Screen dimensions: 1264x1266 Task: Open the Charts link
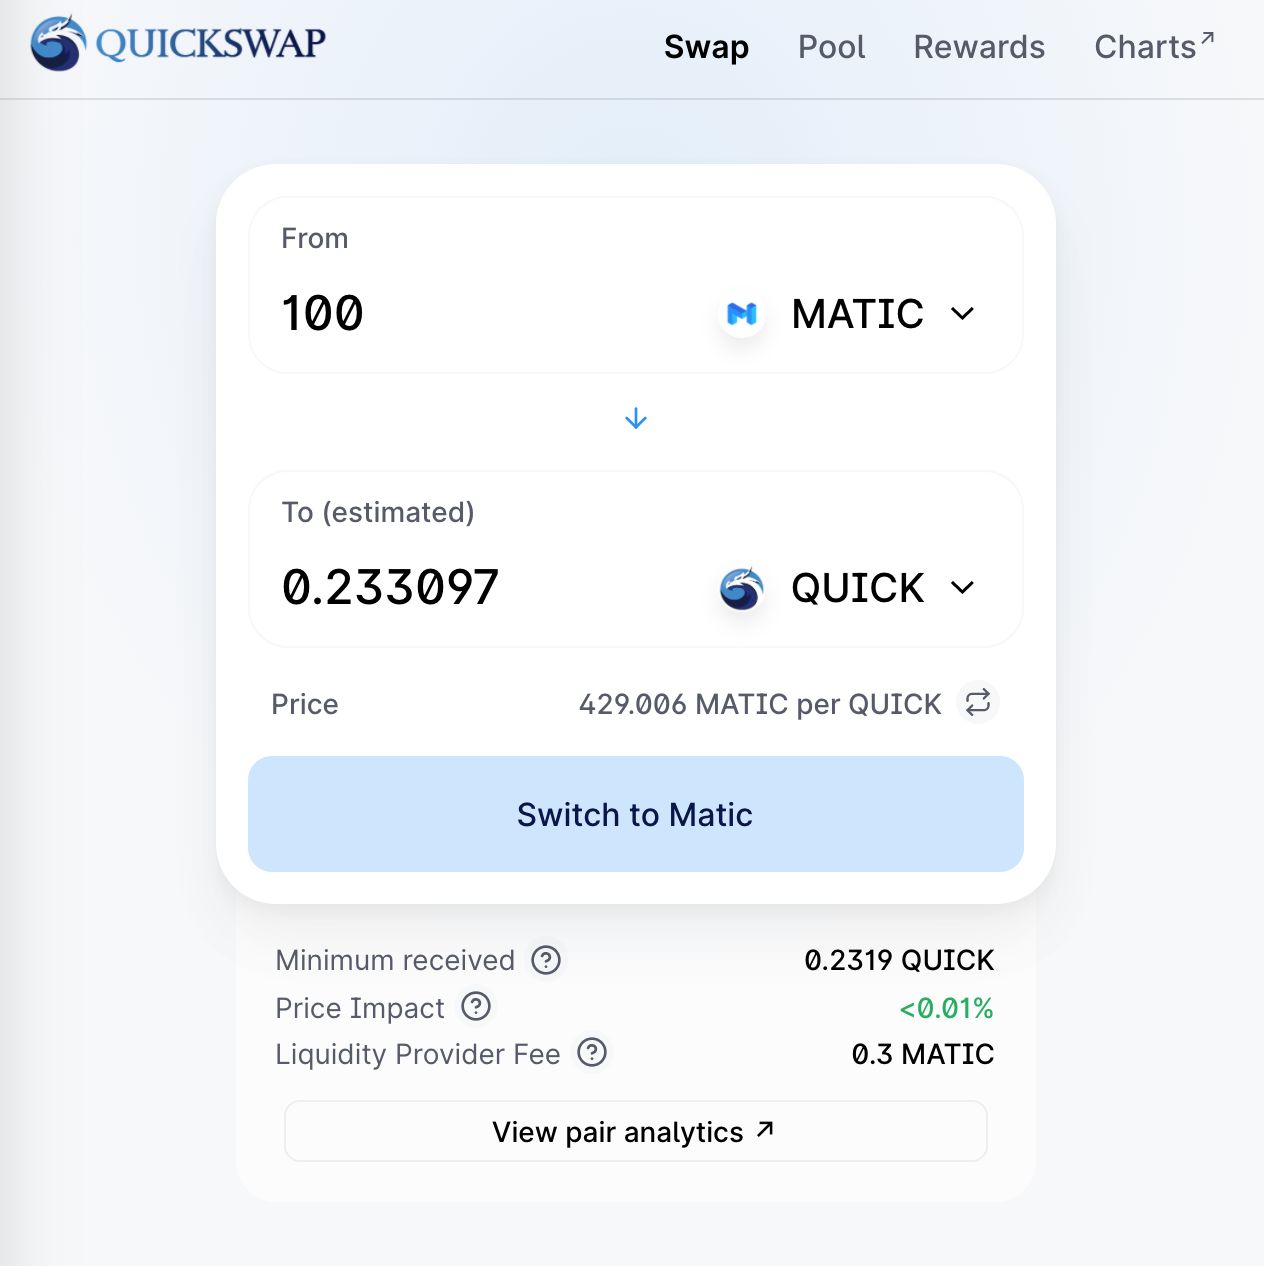[1145, 47]
